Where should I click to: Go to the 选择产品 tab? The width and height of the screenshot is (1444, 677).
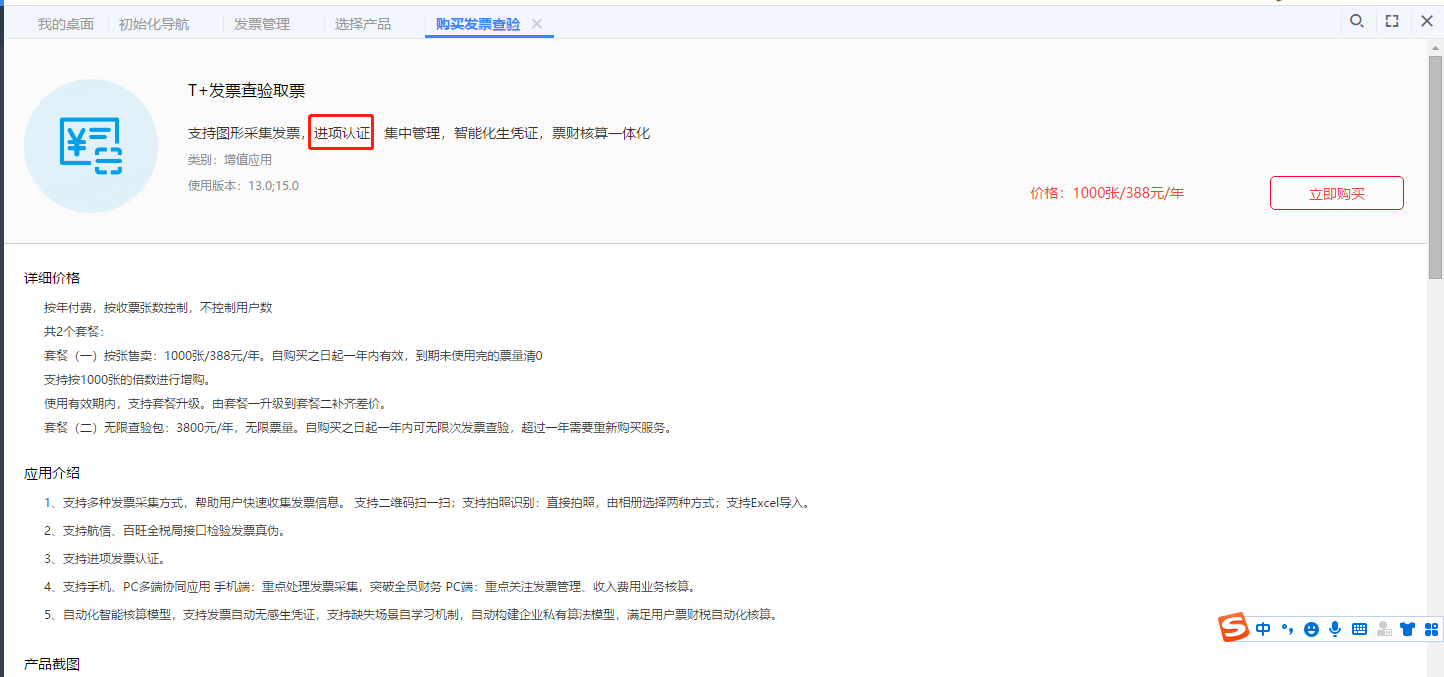(x=363, y=24)
